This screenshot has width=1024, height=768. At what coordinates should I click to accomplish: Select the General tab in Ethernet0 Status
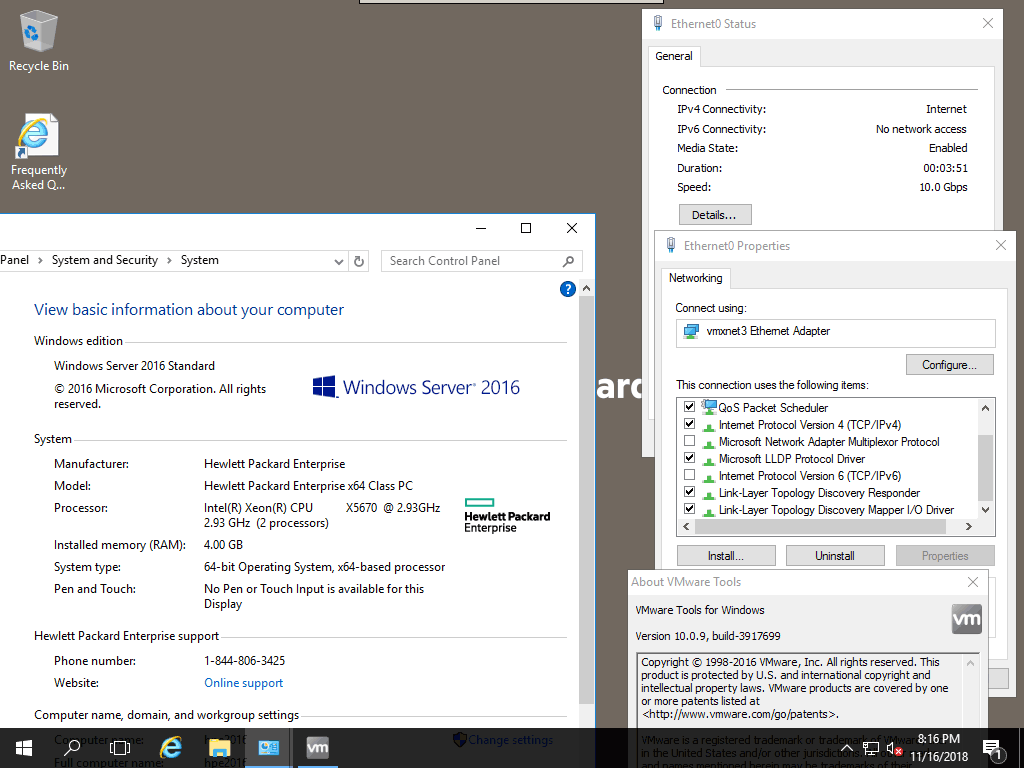(674, 56)
